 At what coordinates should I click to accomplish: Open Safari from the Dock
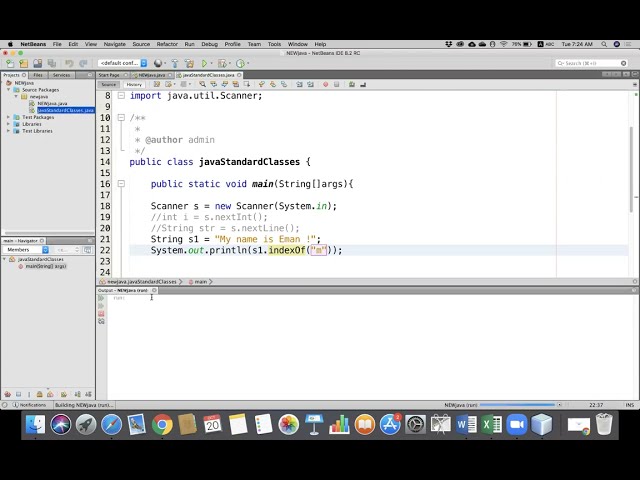pyautogui.click(x=111, y=424)
